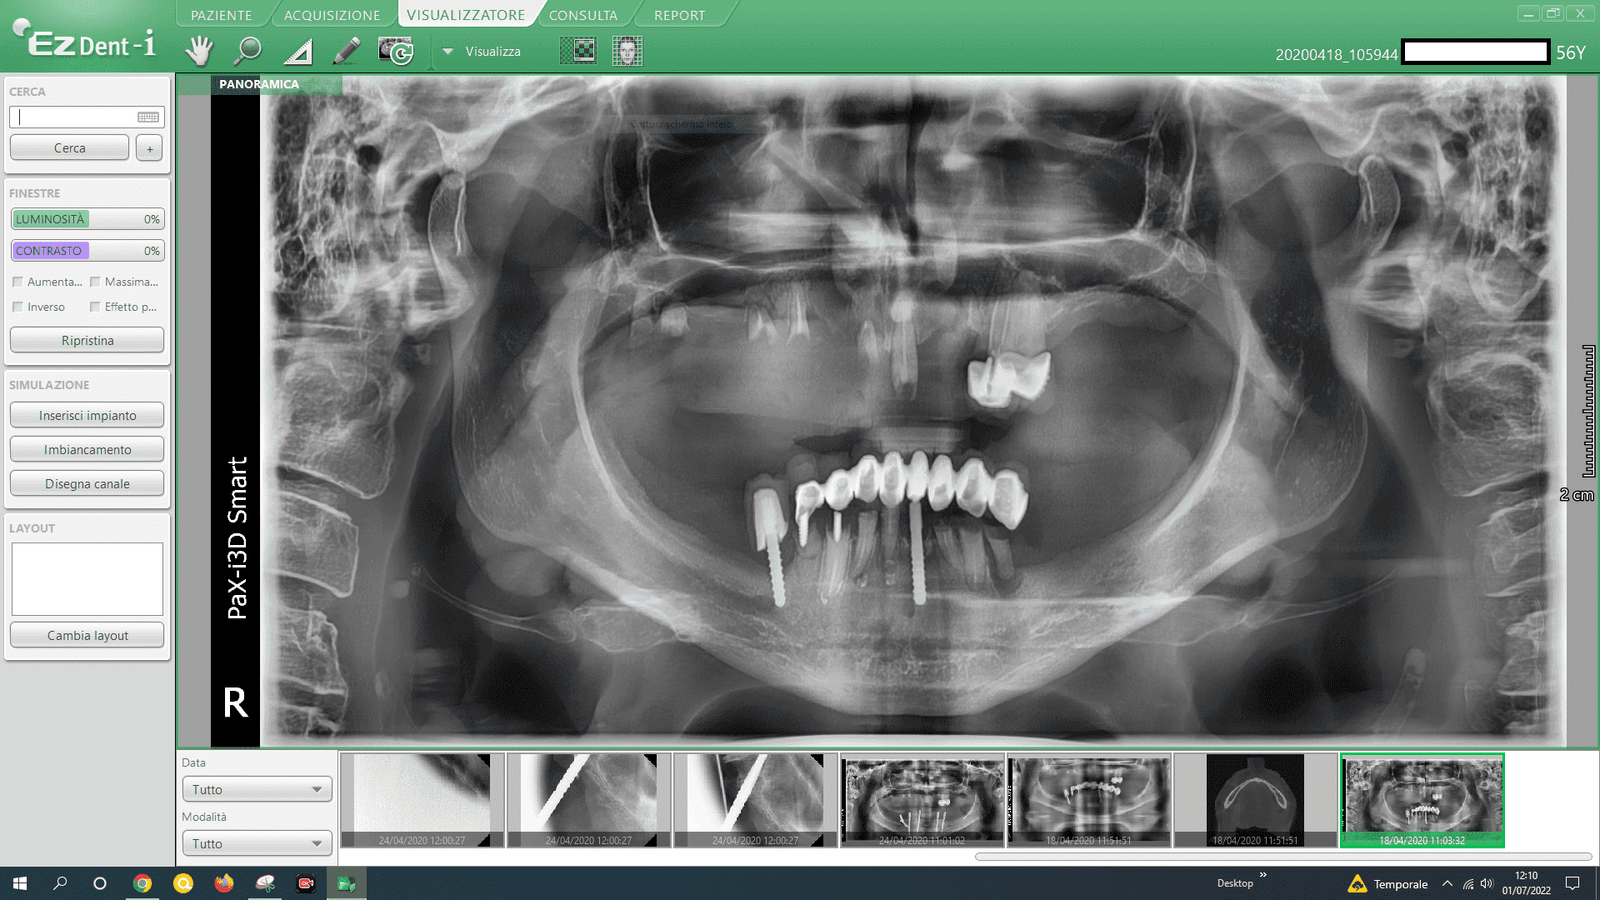
Task: Open the Data filter dropdown
Action: (x=257, y=789)
